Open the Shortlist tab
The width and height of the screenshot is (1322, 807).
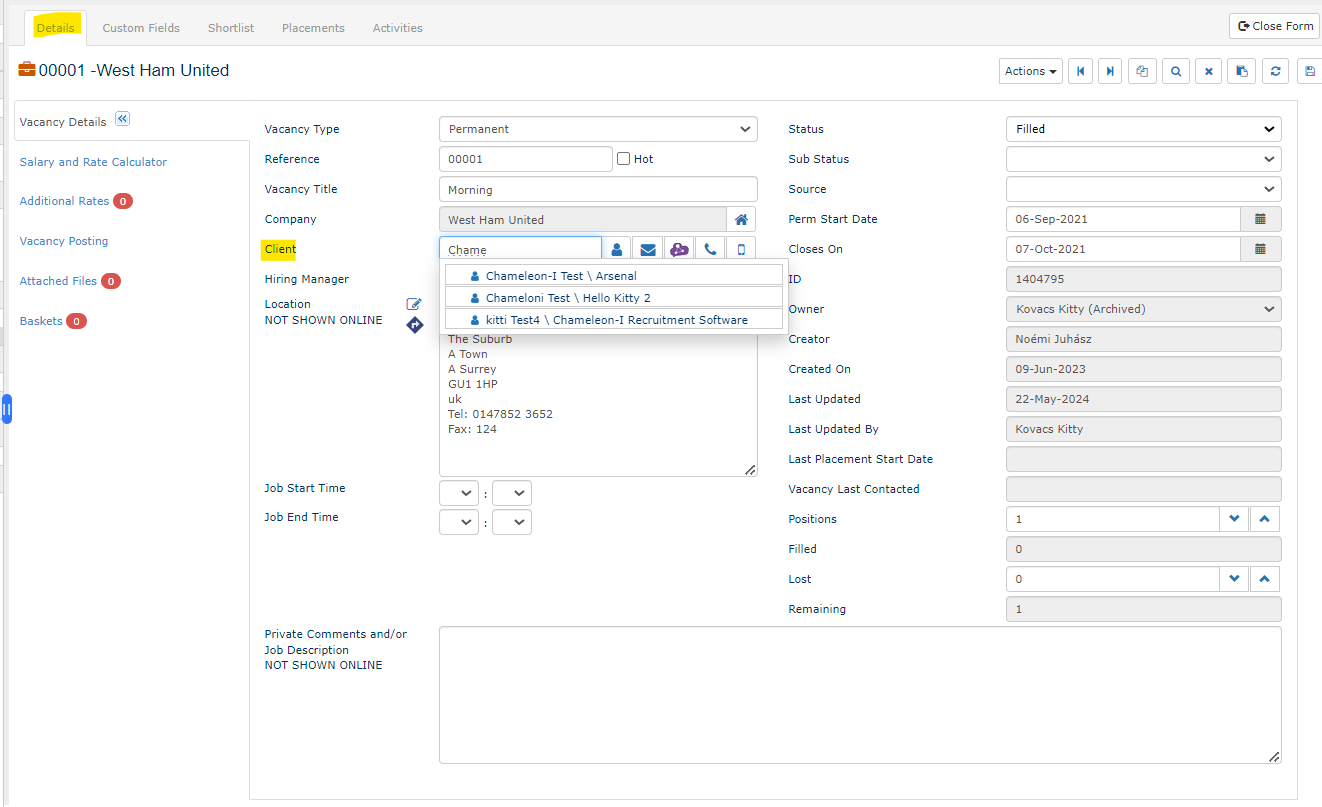coord(231,28)
